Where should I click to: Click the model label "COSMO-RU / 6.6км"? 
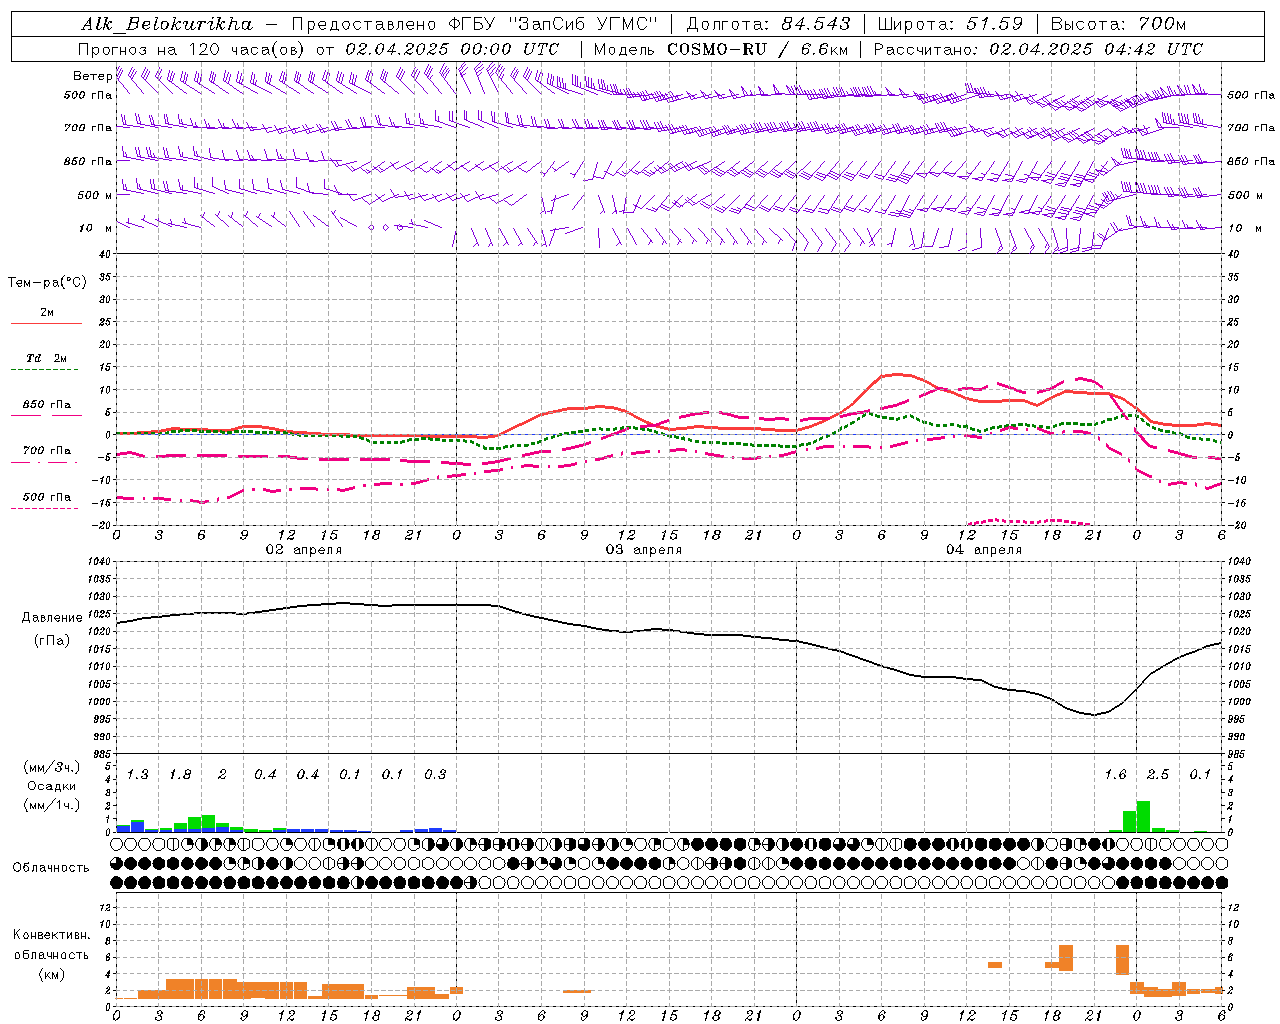758,49
